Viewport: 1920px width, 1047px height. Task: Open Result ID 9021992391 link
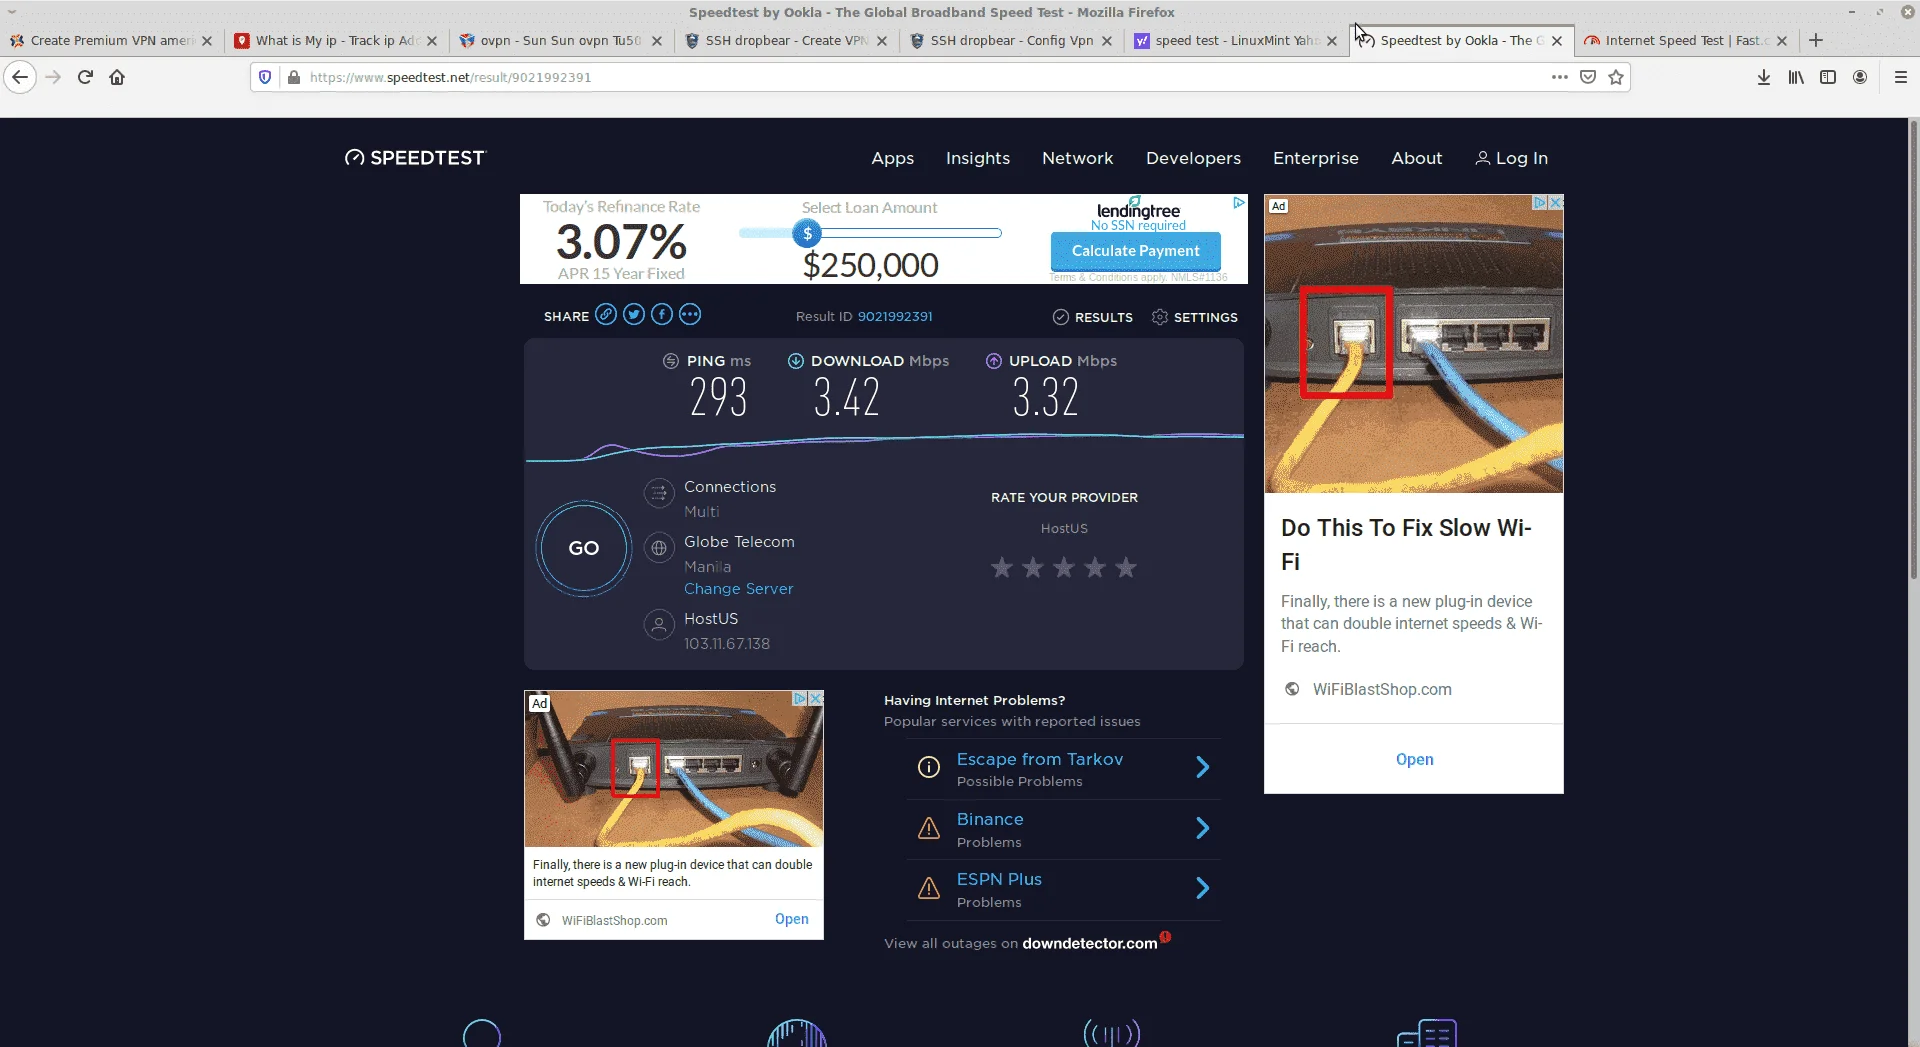click(x=895, y=317)
